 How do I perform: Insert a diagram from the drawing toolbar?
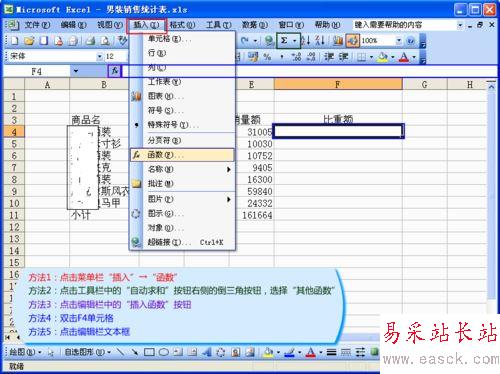(221, 352)
